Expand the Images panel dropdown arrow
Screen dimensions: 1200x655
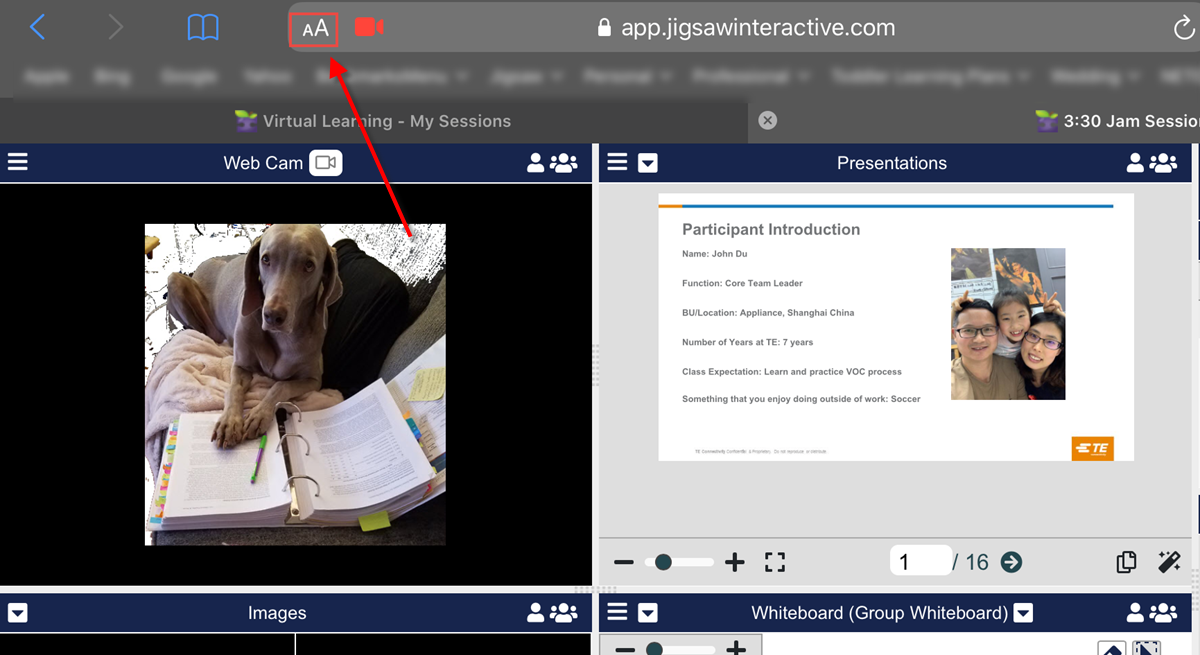[18, 613]
